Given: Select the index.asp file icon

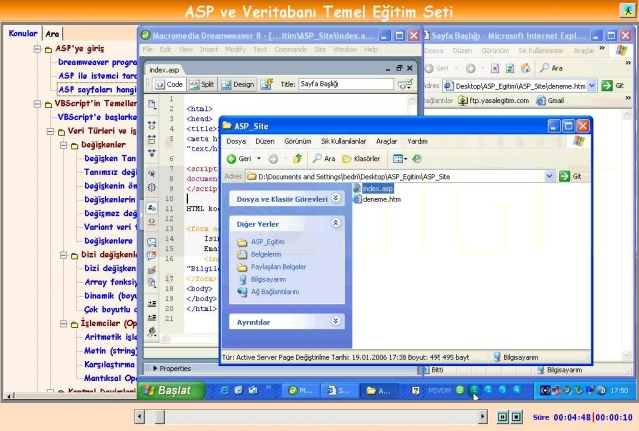Looking at the screenshot, I should pos(357,188).
